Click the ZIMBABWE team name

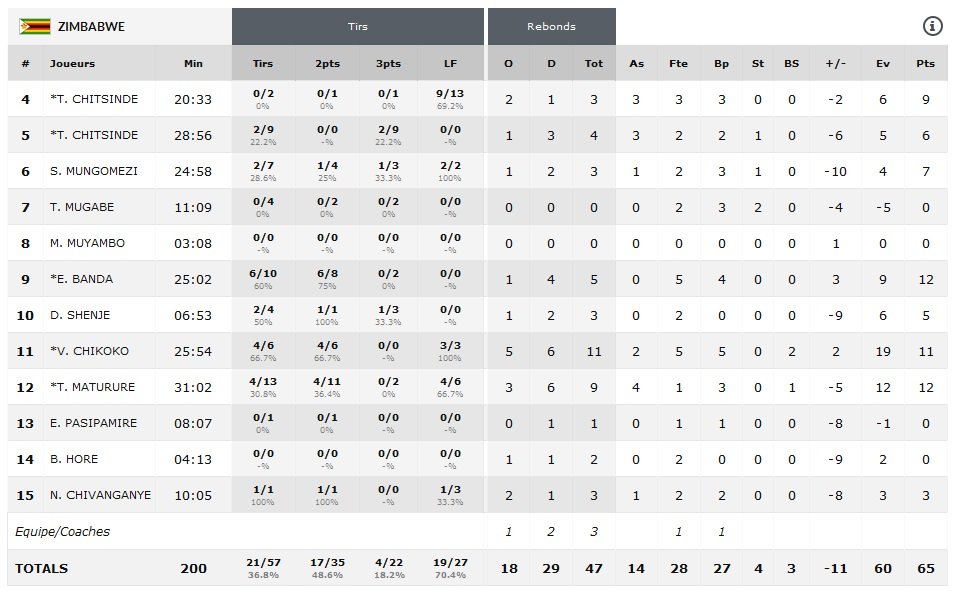pyautogui.click(x=91, y=26)
